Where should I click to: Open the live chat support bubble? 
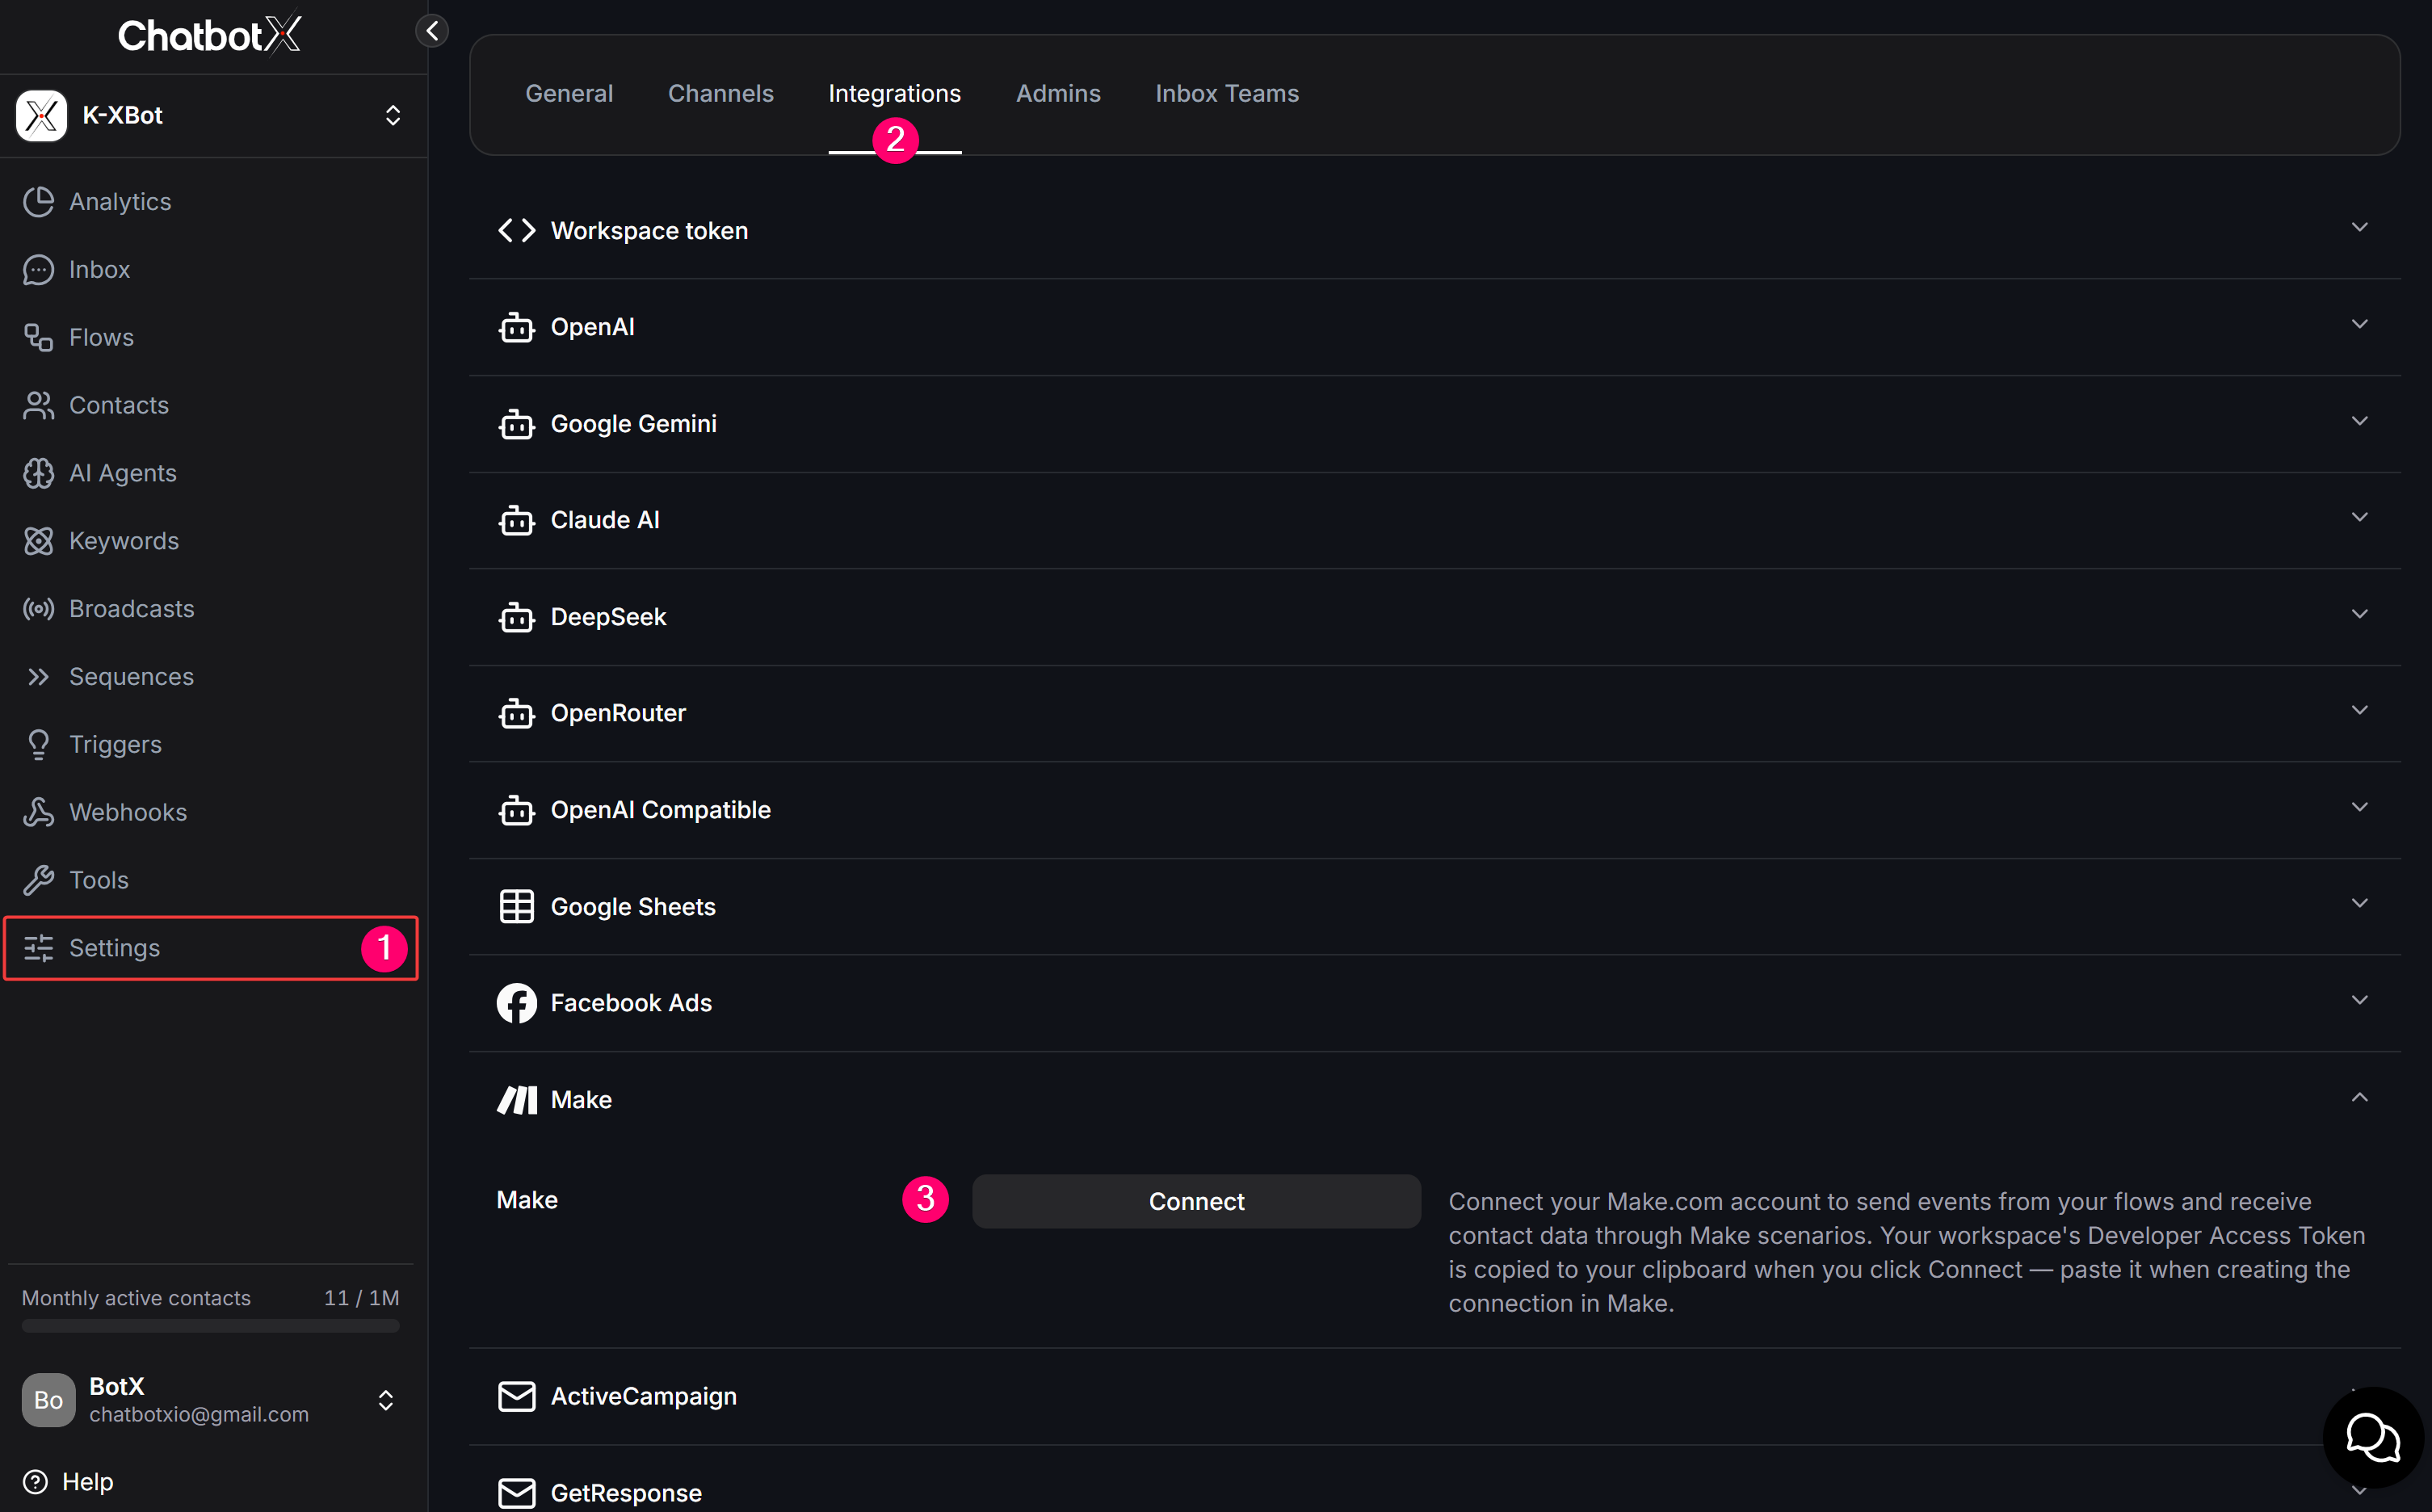pos(2373,1437)
